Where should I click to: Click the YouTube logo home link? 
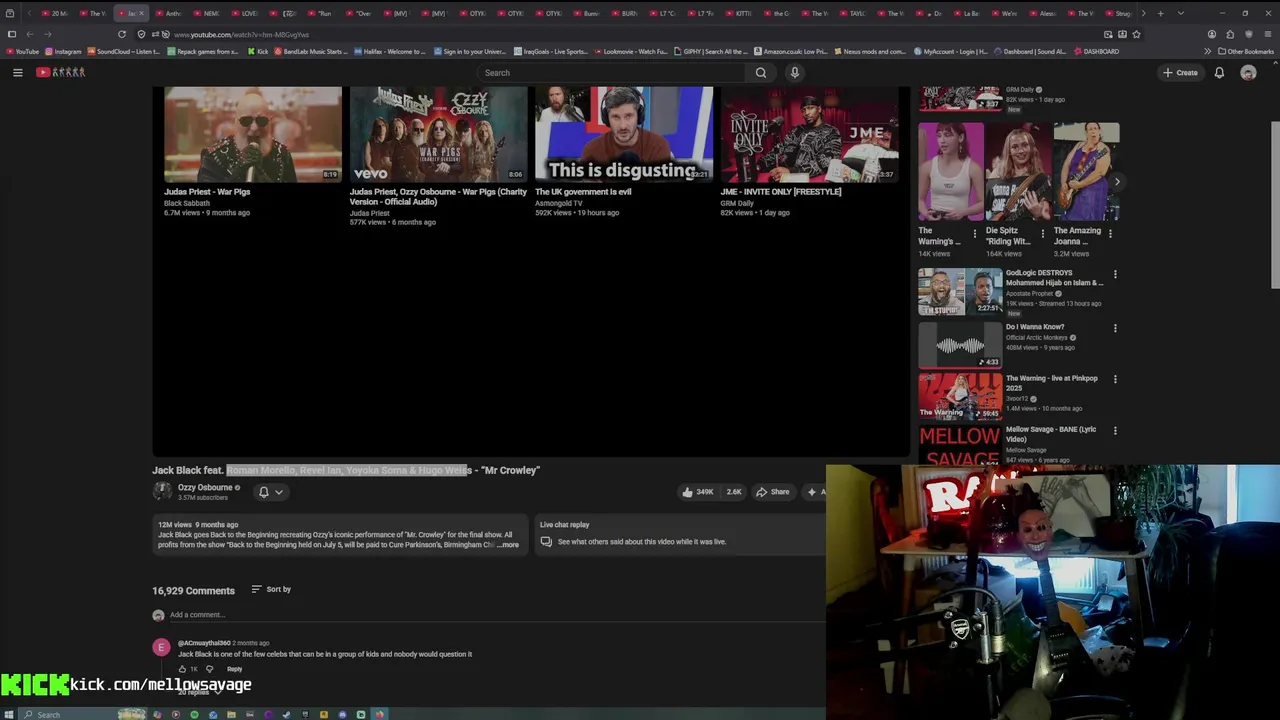[61, 72]
